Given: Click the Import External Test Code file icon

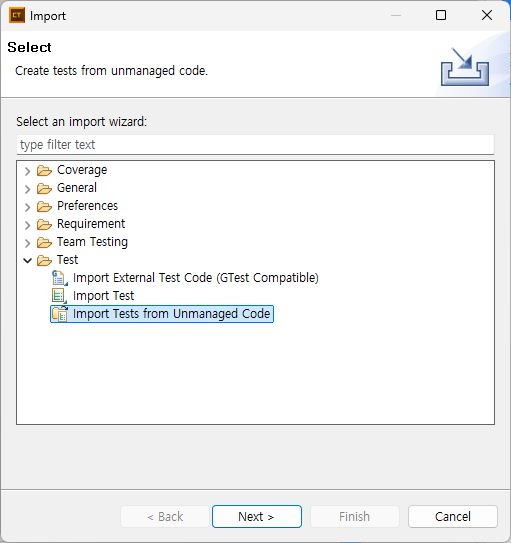Looking at the screenshot, I should (x=59, y=278).
